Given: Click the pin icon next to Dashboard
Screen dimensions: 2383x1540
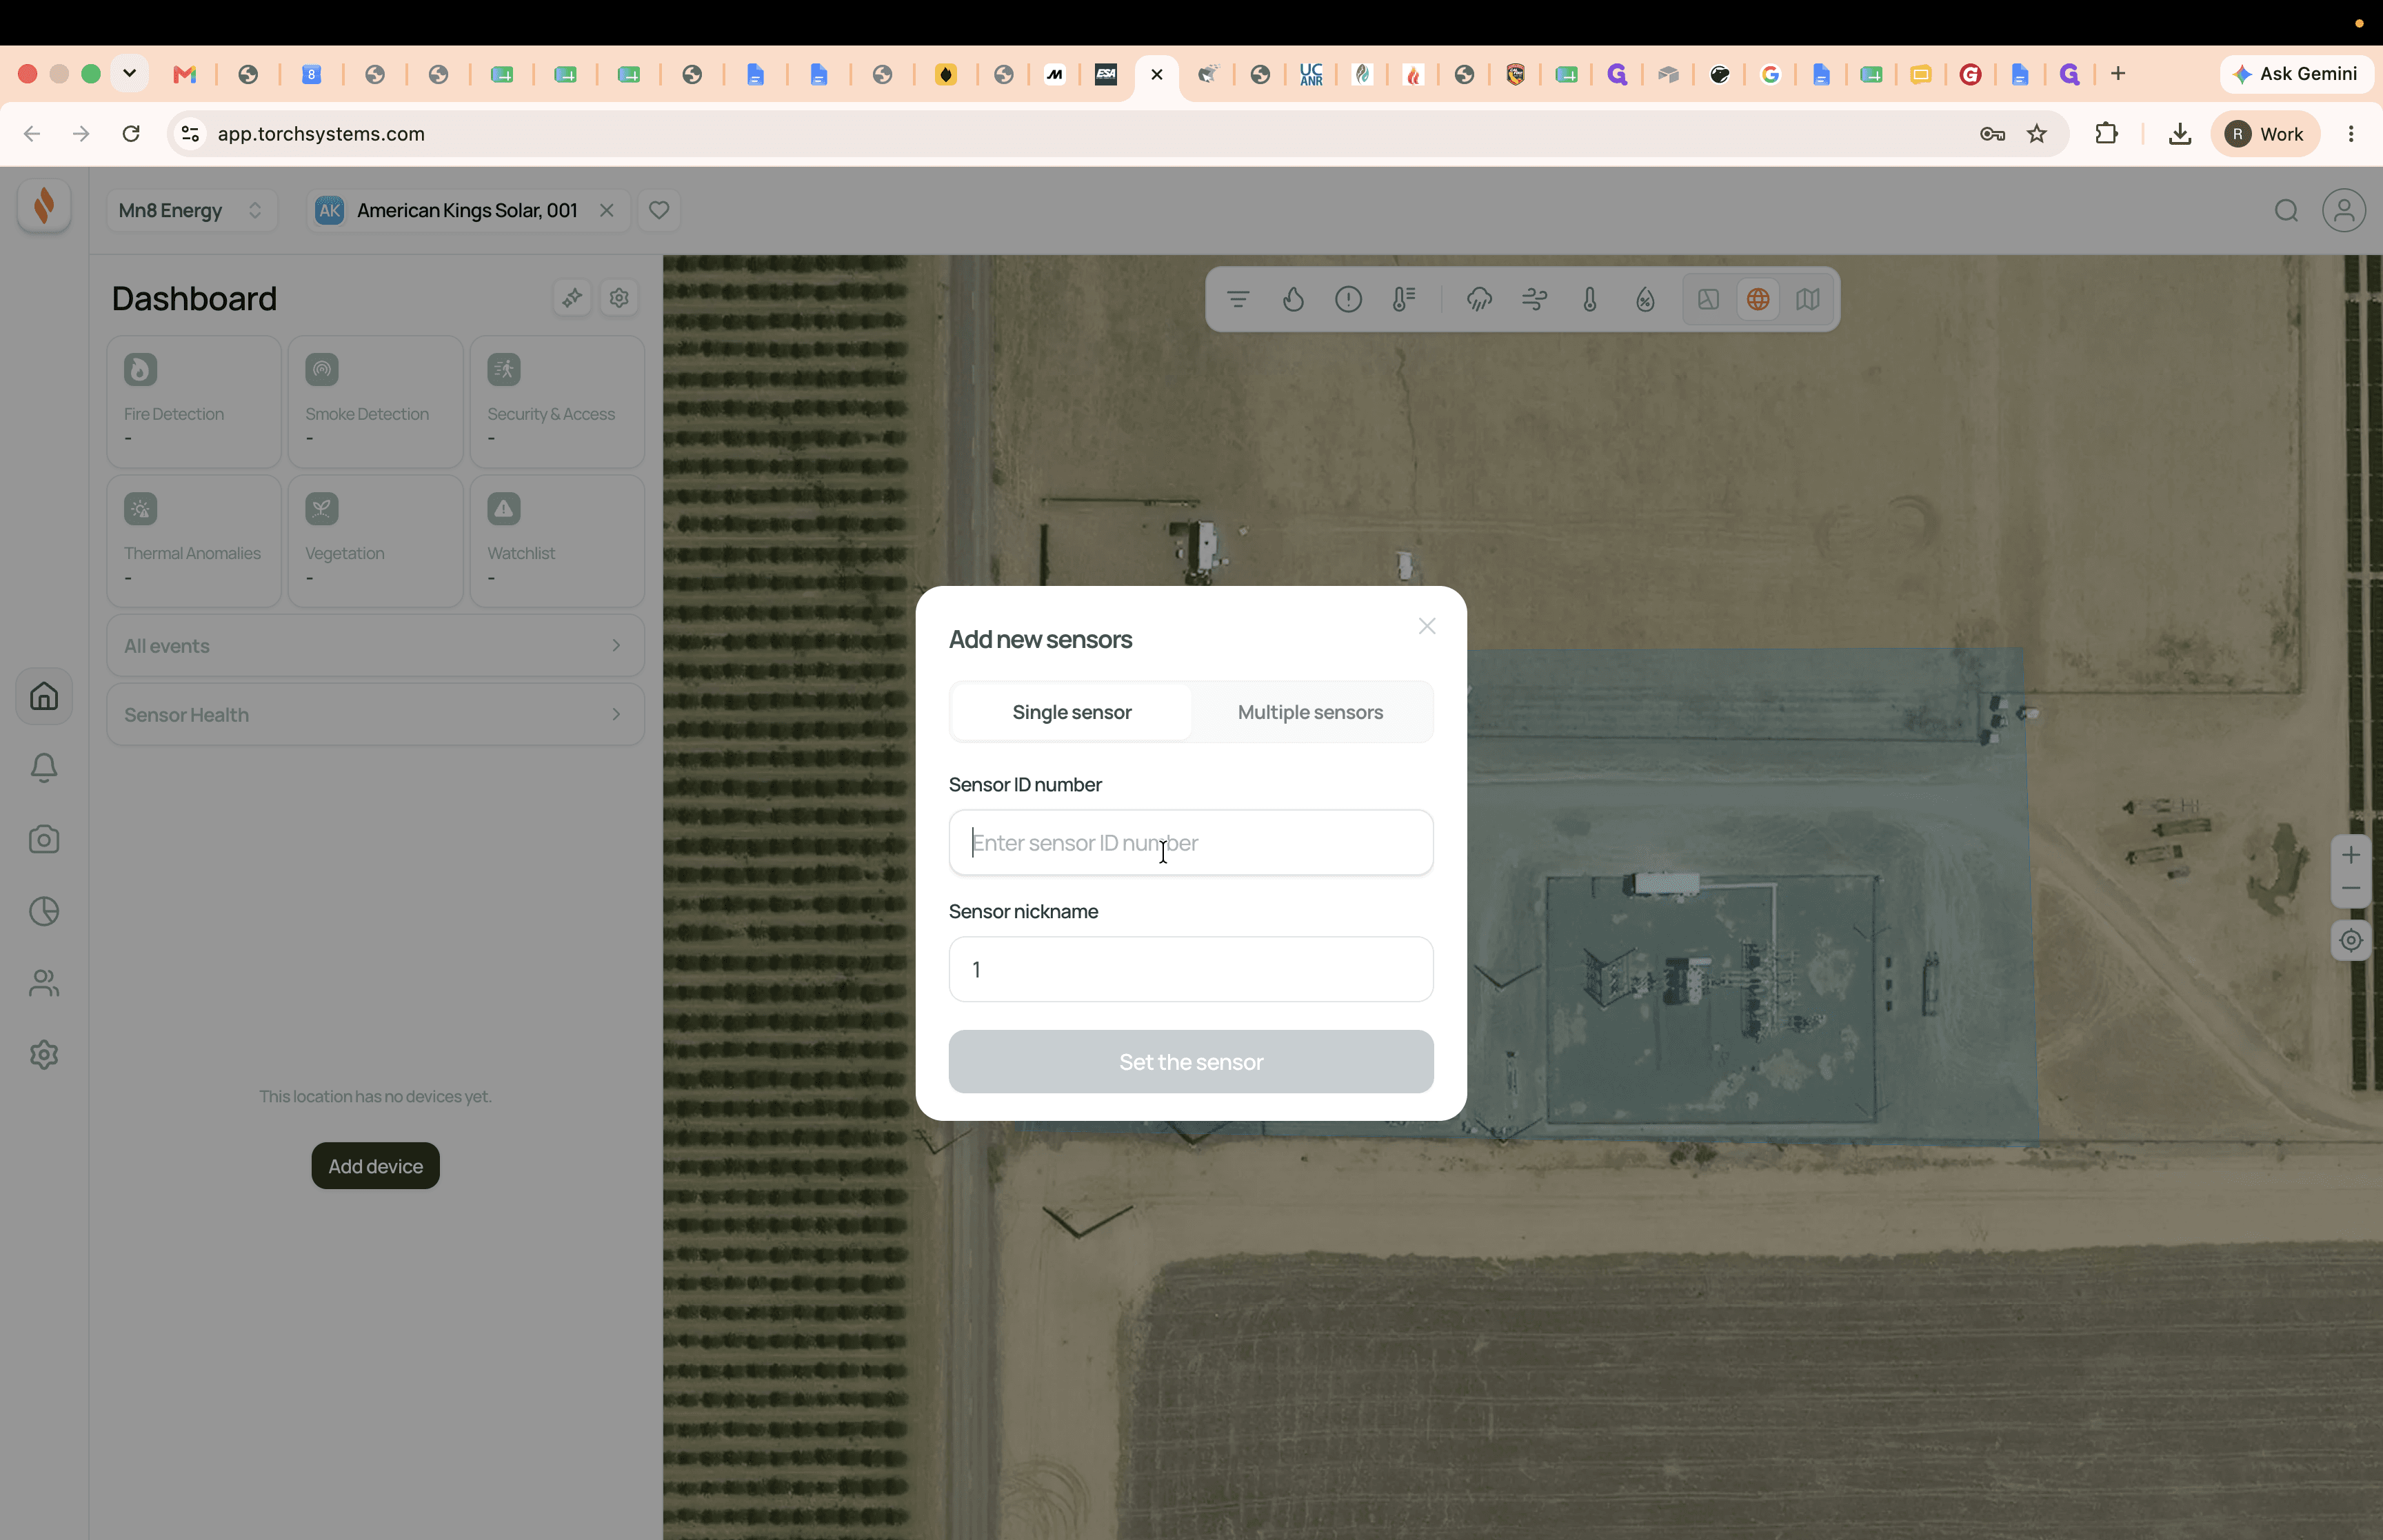Looking at the screenshot, I should click(572, 298).
